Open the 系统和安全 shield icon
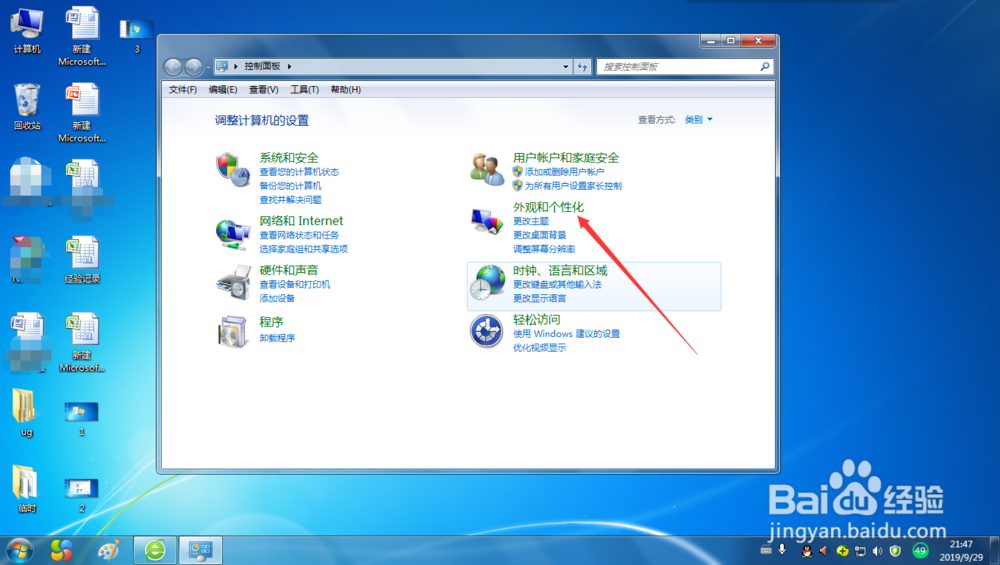 click(232, 170)
